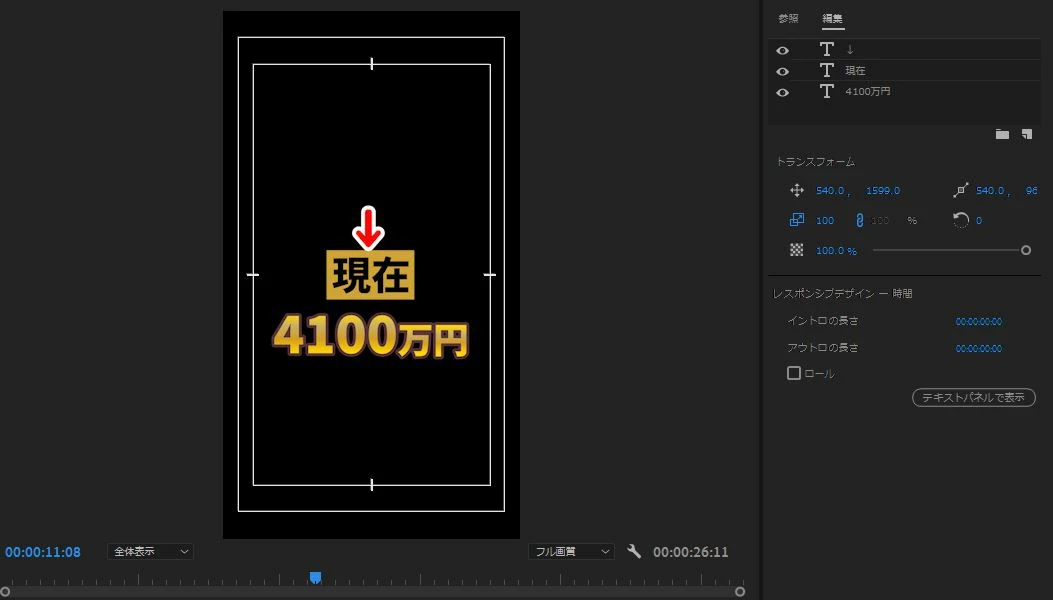
Task: Select the ↓ layer name
Action: click(850, 50)
